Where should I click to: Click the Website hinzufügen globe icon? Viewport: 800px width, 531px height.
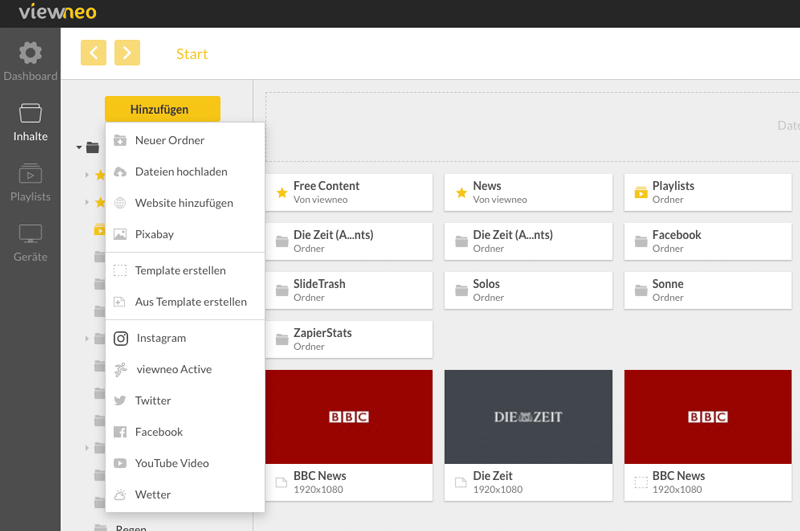(120, 203)
